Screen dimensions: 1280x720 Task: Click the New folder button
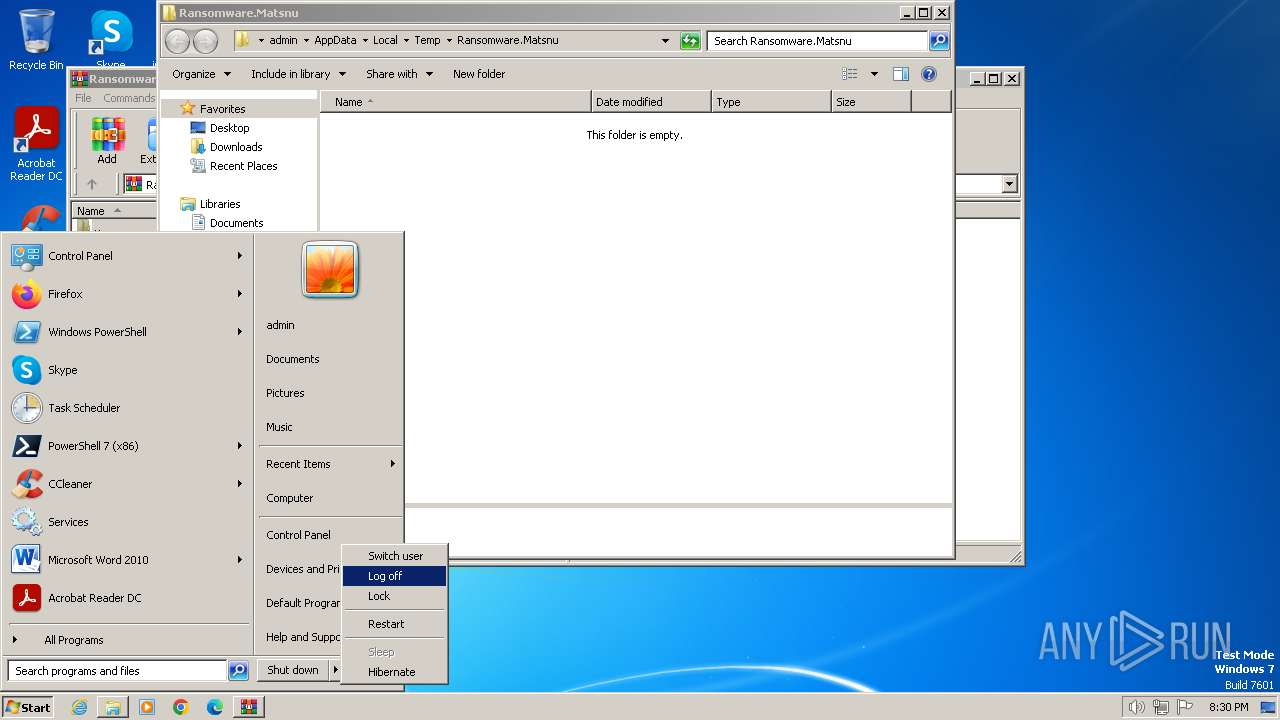[x=479, y=74]
